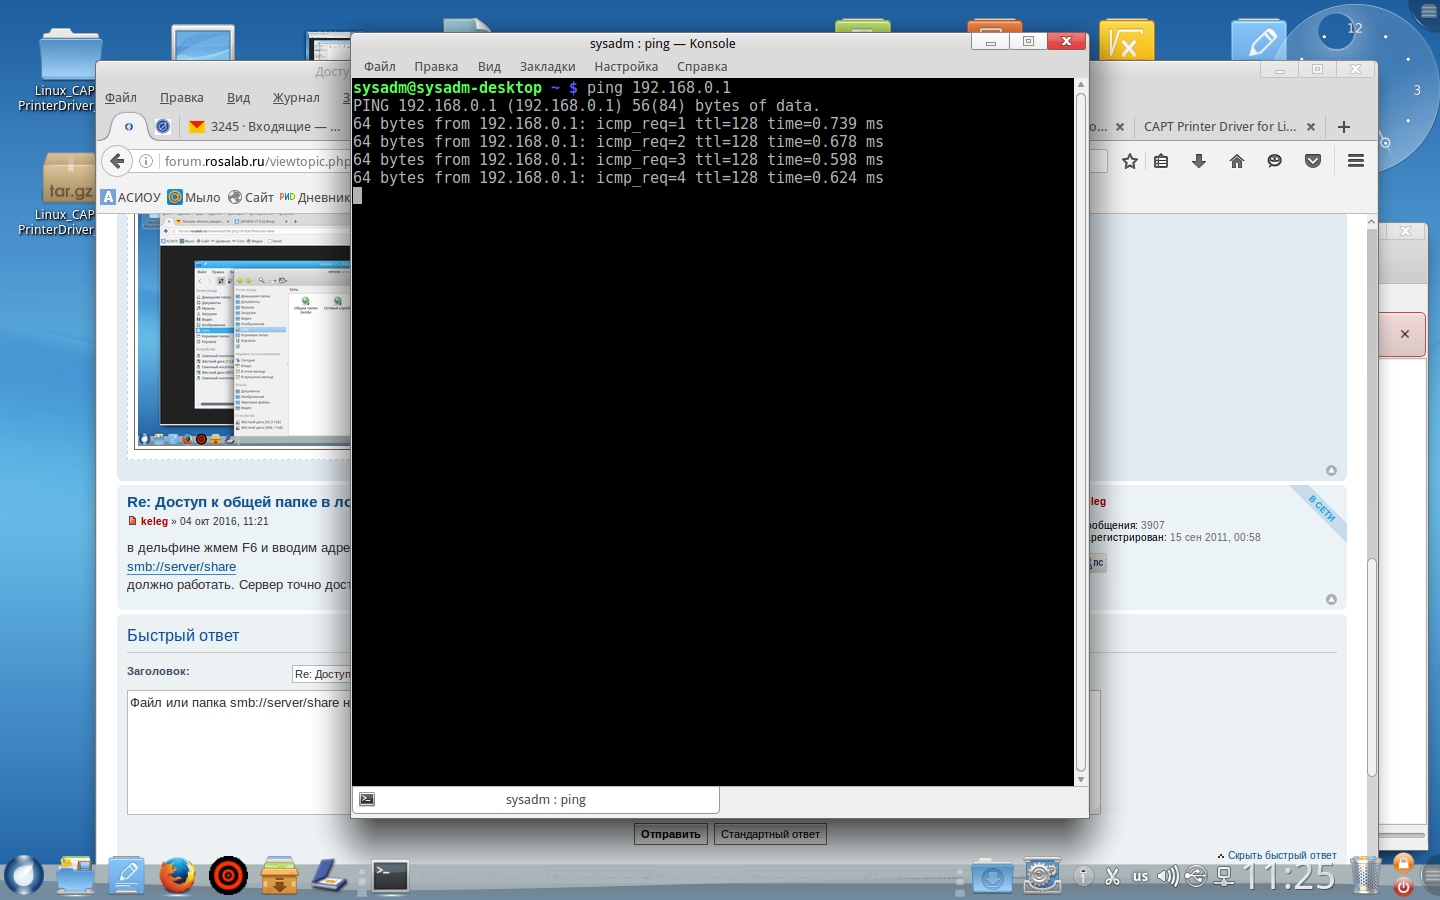Close the CAPT Printer Driver tab
The height and width of the screenshot is (900, 1440).
pos(1311,127)
